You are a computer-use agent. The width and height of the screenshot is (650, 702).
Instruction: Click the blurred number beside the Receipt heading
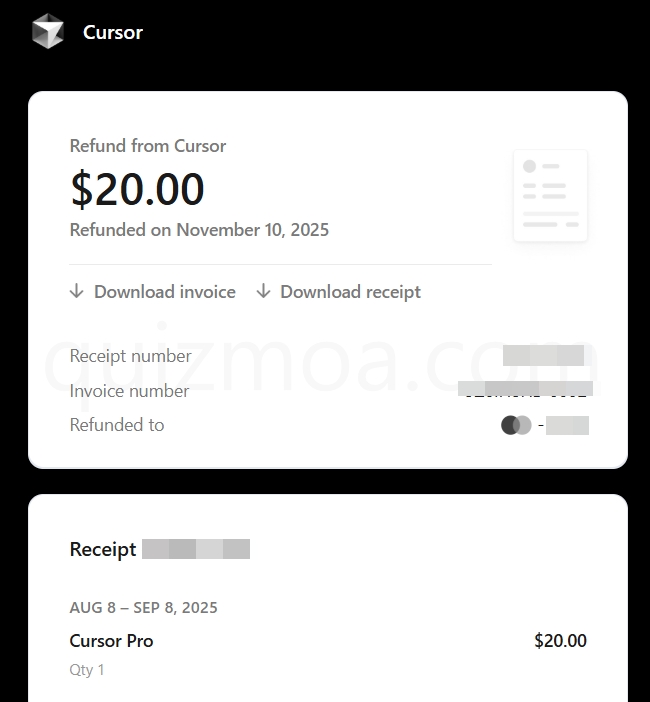point(196,549)
